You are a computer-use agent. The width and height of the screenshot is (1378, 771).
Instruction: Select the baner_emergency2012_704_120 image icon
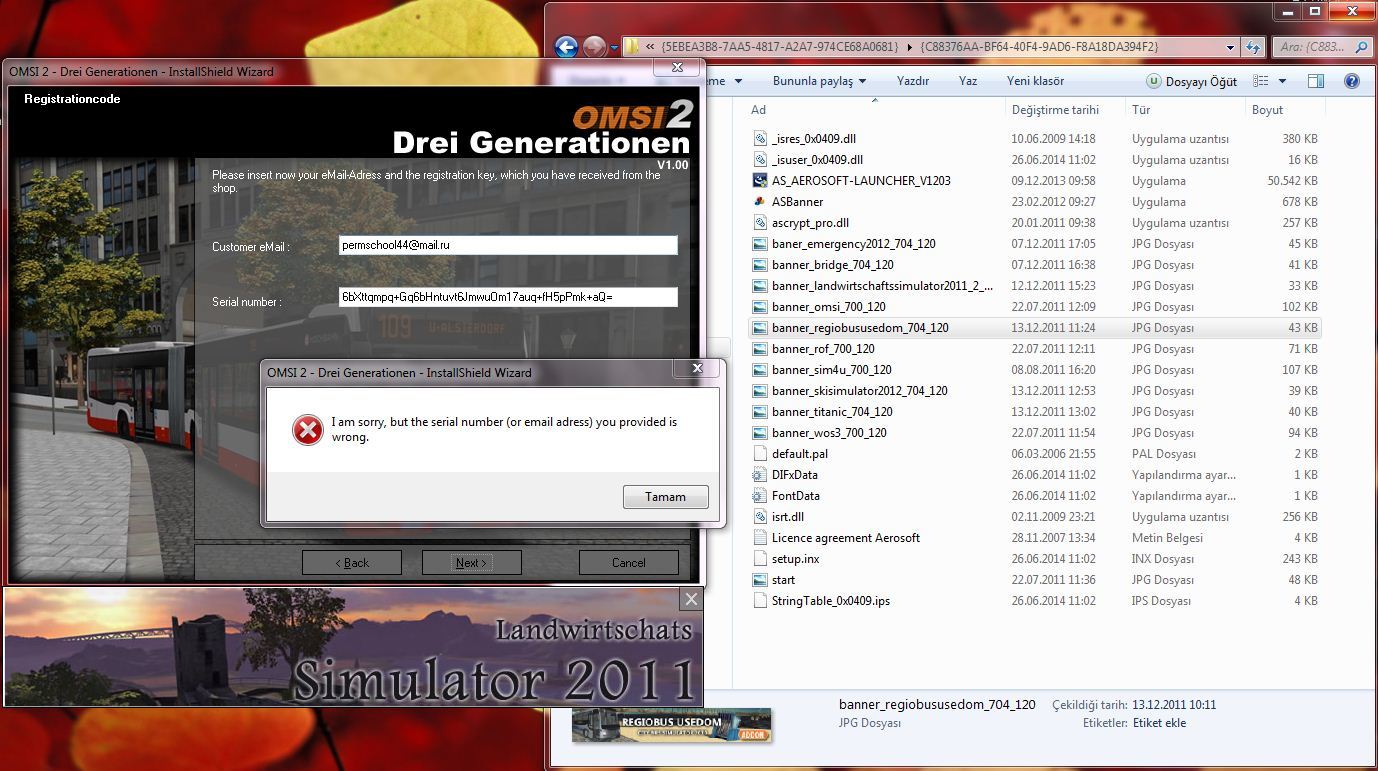point(760,244)
